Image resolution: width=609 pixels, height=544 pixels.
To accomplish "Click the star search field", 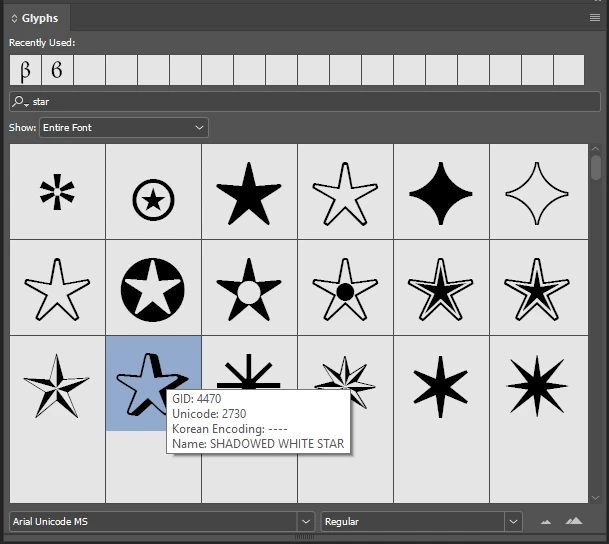I will pyautogui.click(x=305, y=102).
